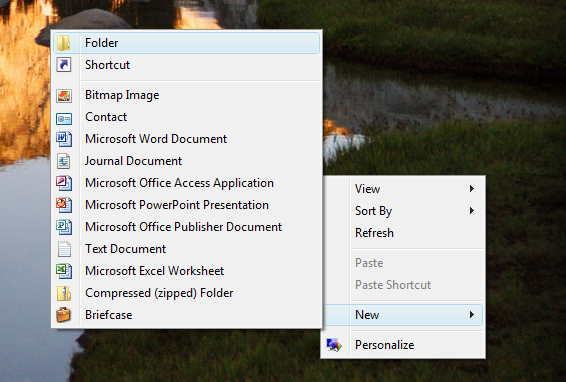
Task: Choose Refresh from the context menu
Action: tap(403, 233)
